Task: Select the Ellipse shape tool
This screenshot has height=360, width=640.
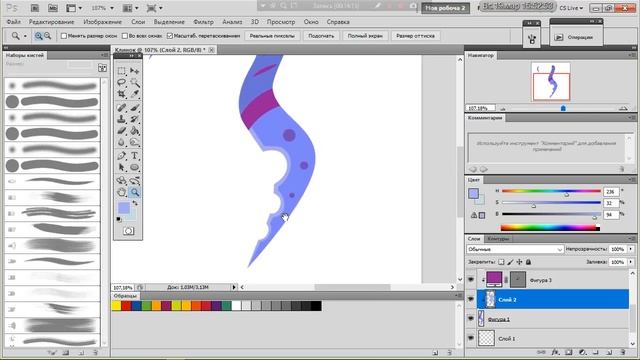Action: coord(134,167)
